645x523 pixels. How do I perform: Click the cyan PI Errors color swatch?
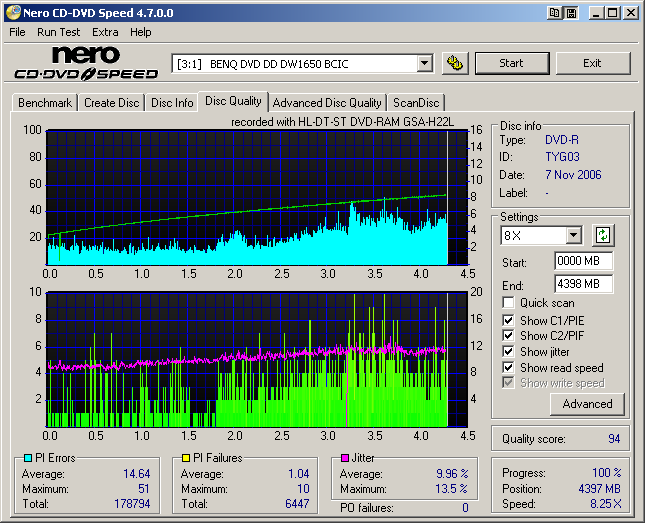(x=28, y=458)
